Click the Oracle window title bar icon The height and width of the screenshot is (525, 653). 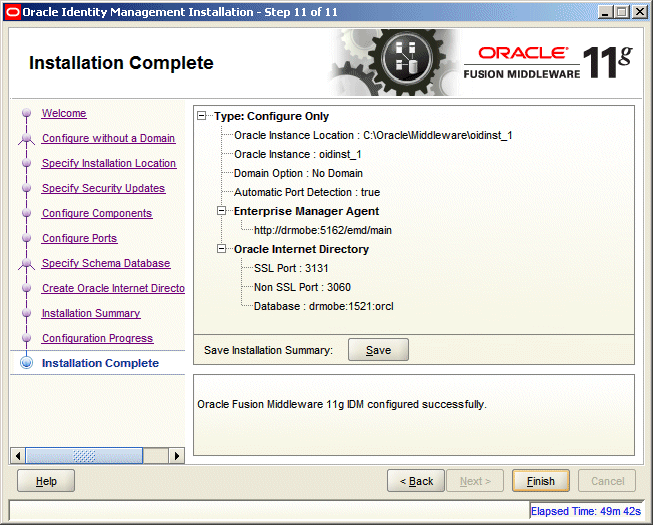click(x=12, y=12)
